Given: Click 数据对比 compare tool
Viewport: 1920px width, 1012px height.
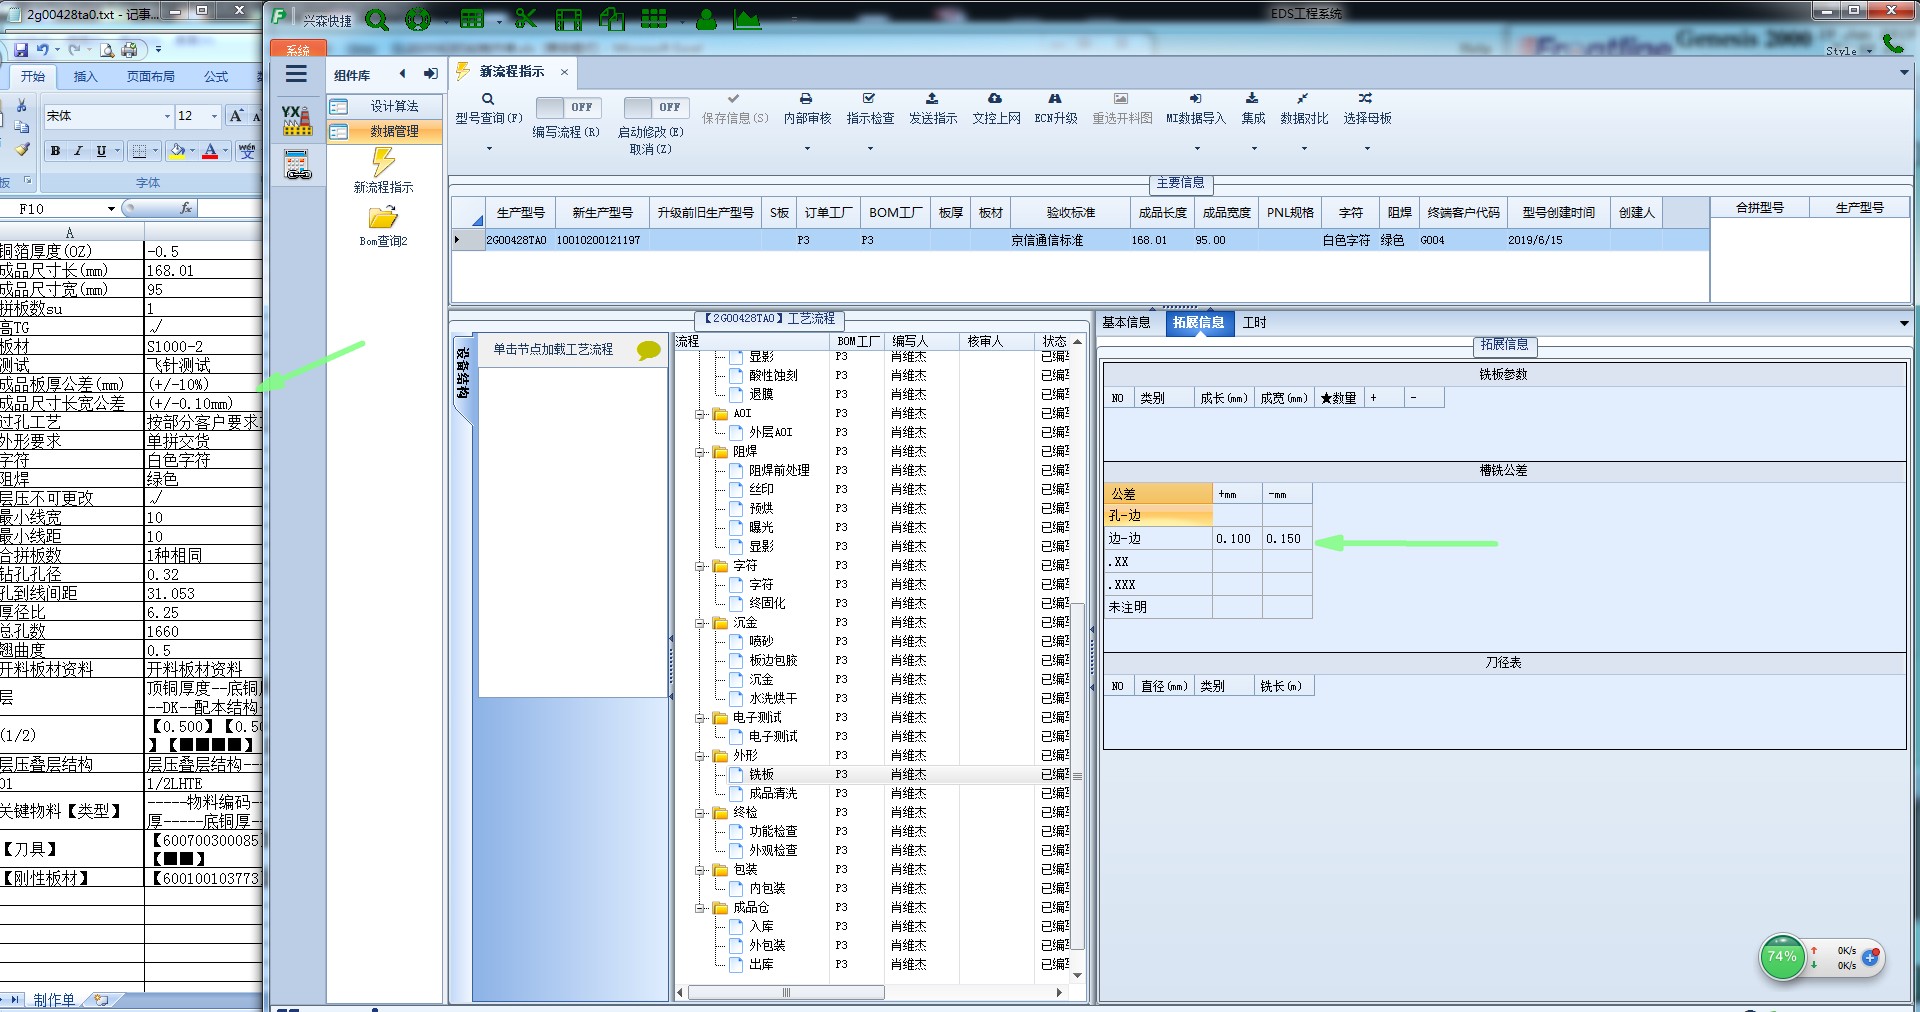Looking at the screenshot, I should click(x=1304, y=109).
